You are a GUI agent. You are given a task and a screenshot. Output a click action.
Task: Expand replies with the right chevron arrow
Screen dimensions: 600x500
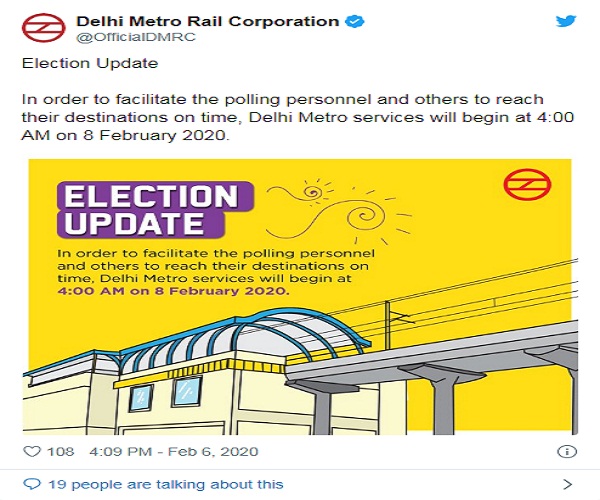click(567, 484)
